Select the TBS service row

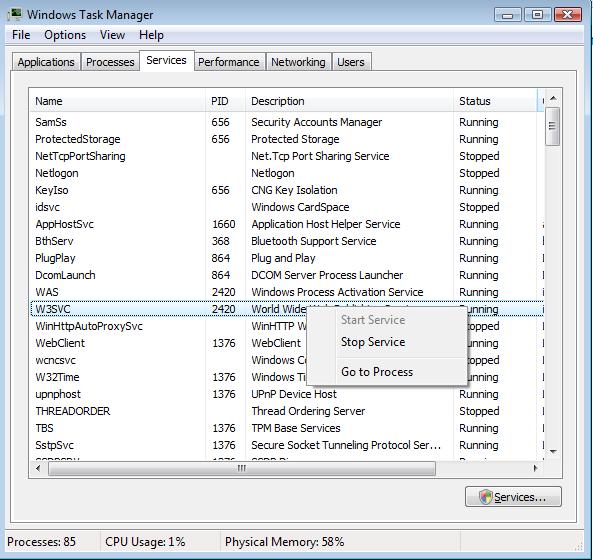coord(286,428)
